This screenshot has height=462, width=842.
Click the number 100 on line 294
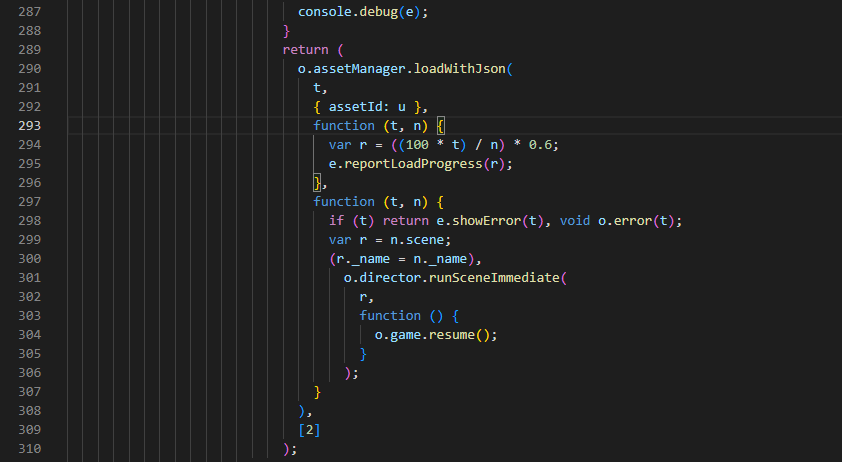tap(417, 145)
